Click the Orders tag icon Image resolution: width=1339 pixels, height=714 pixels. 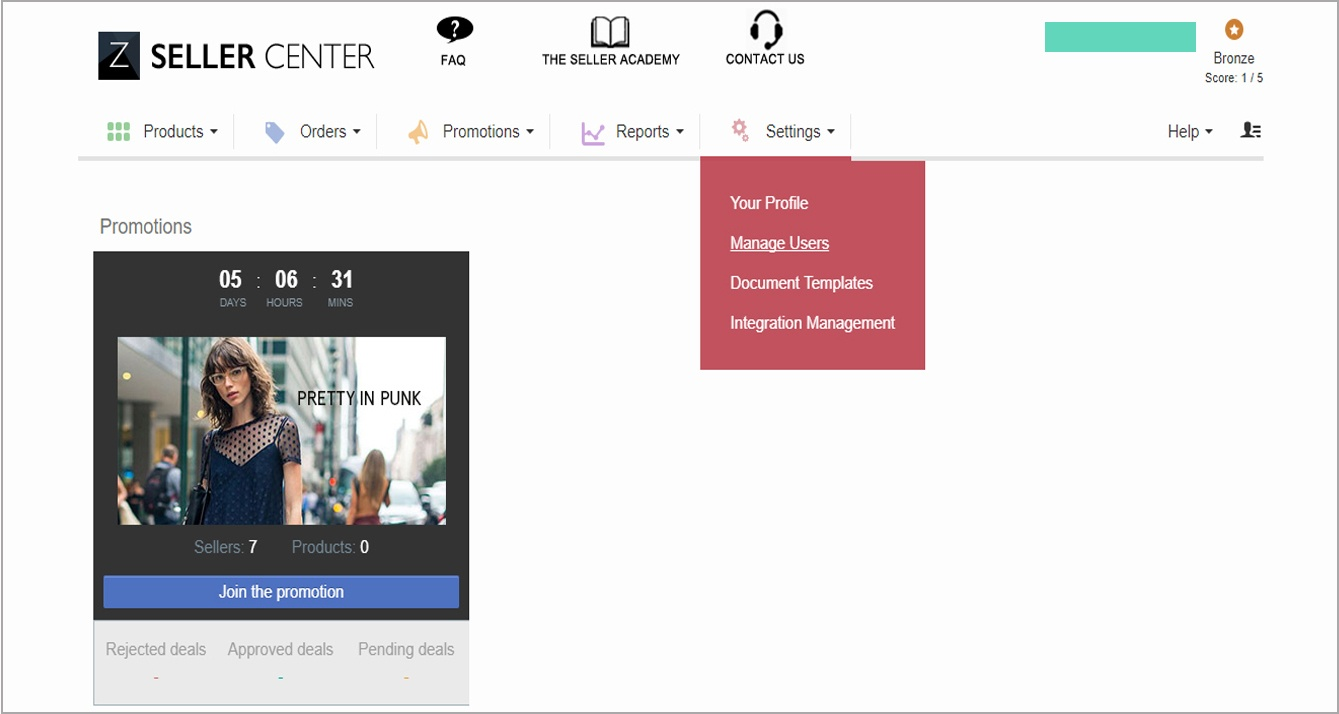click(274, 132)
